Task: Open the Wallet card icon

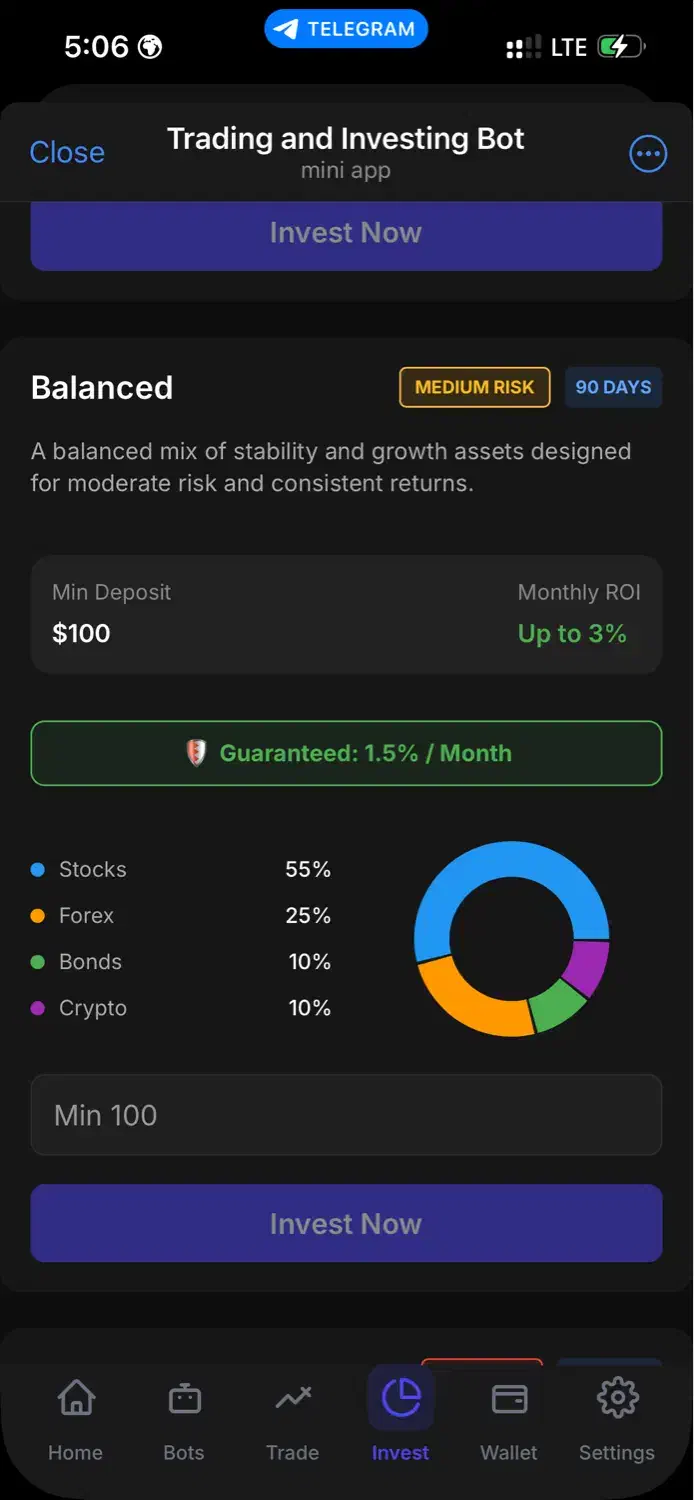Action: coord(509,1398)
